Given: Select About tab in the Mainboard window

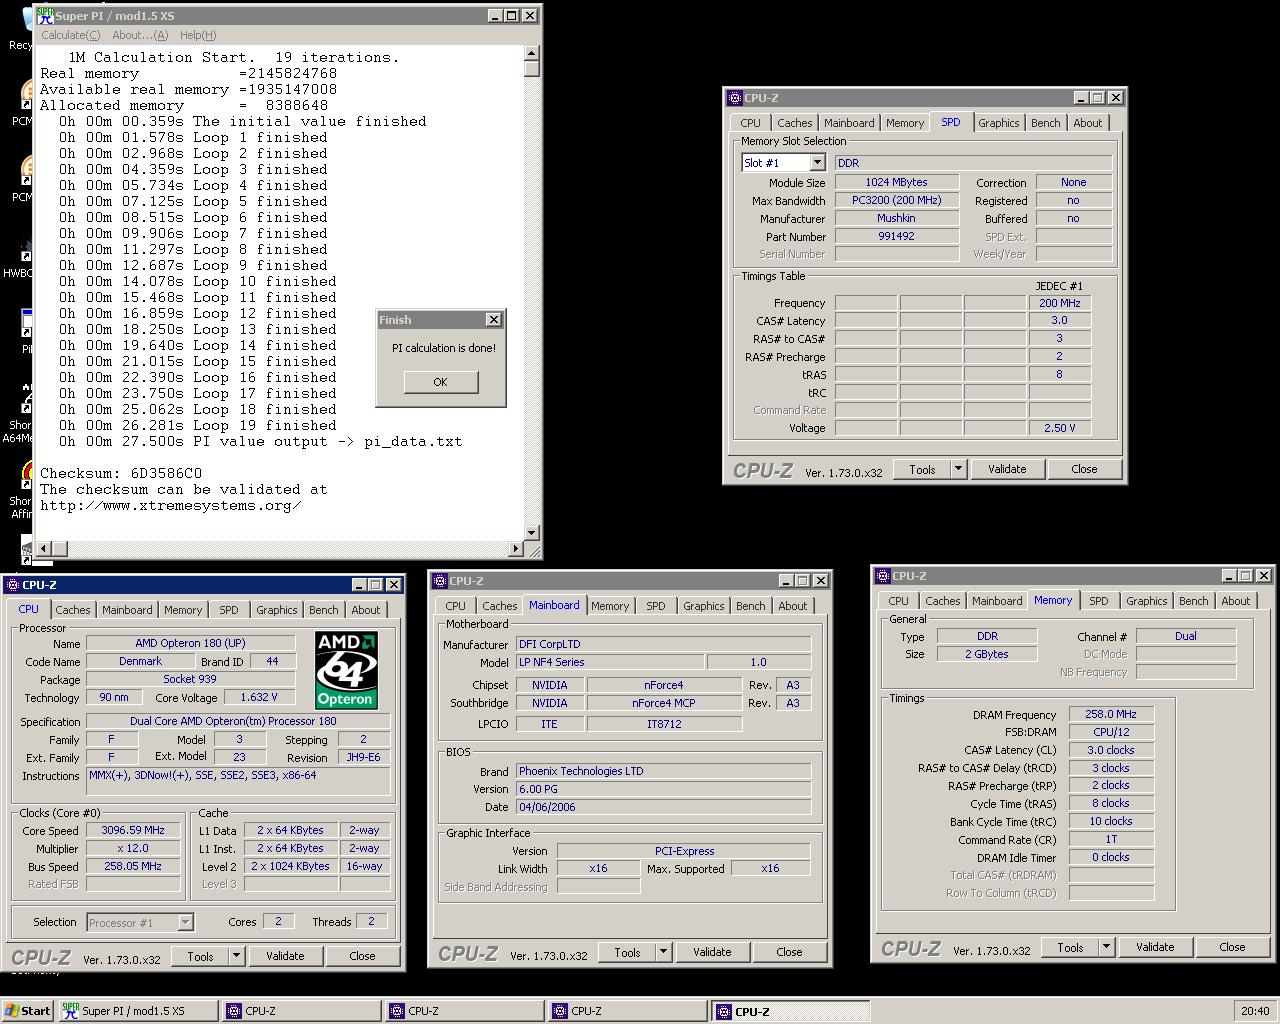Looking at the screenshot, I should 793,606.
